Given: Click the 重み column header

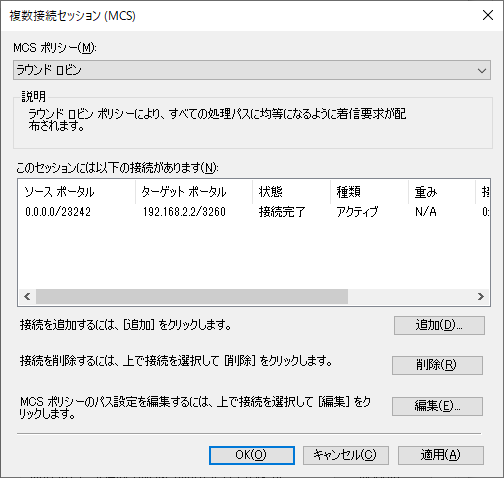Looking at the screenshot, I should 442,192.
